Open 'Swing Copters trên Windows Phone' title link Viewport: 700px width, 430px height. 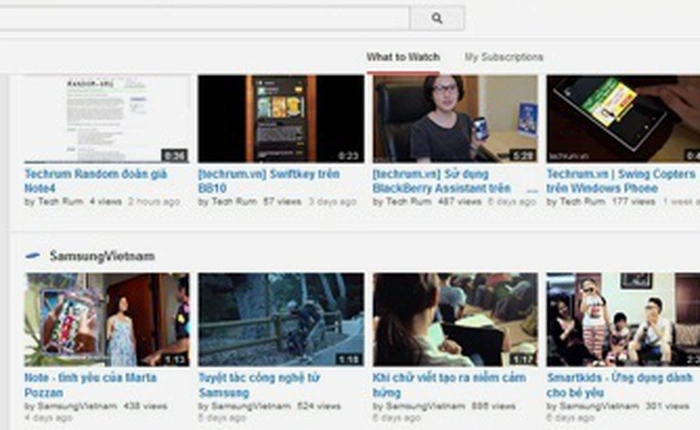621,181
